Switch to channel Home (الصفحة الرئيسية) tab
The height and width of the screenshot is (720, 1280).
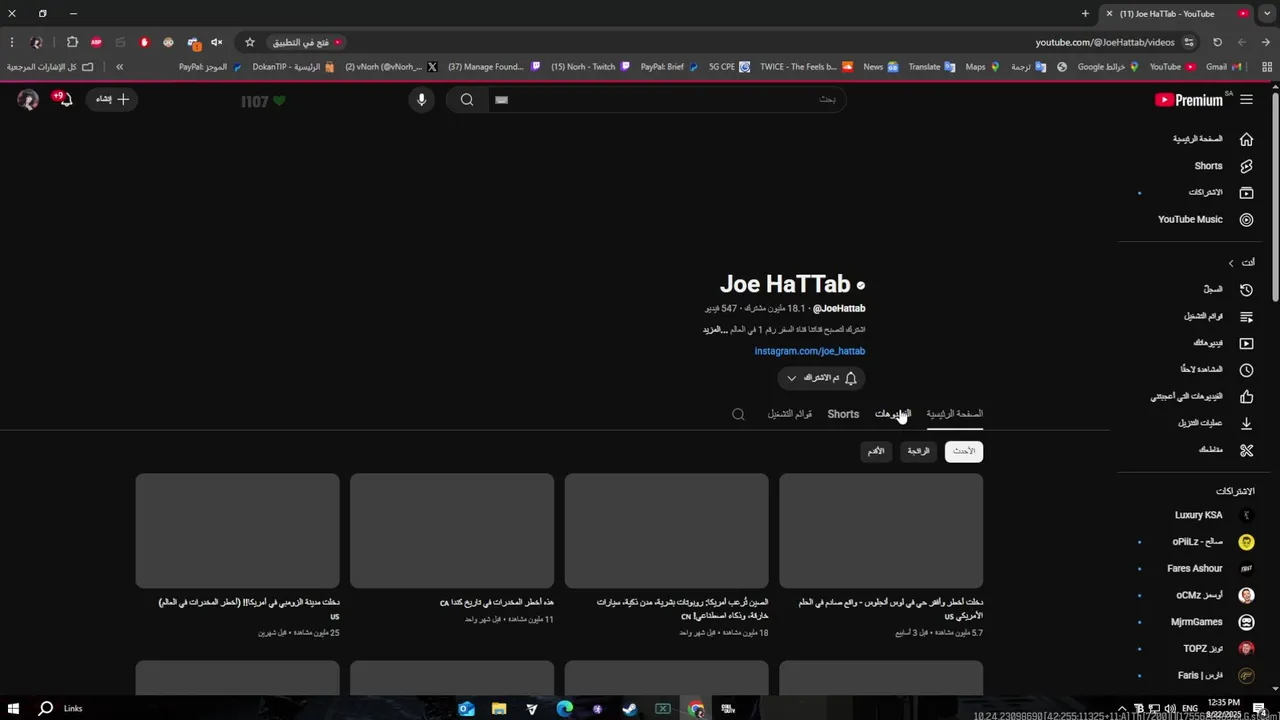click(x=954, y=414)
